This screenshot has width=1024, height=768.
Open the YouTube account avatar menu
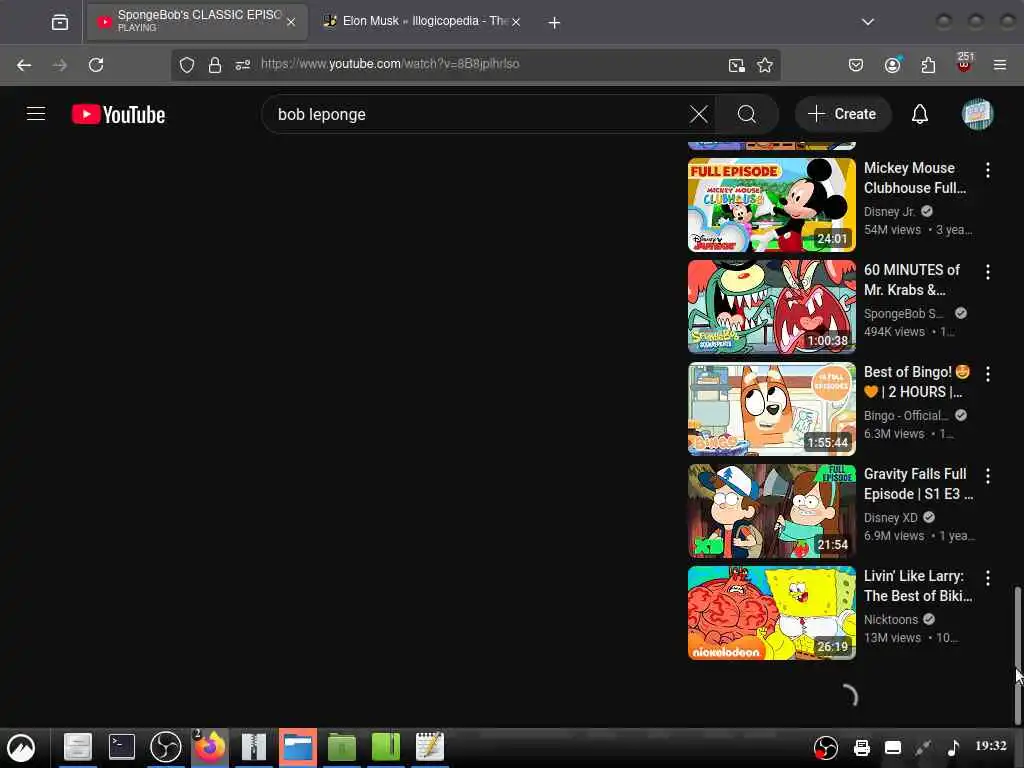977,114
